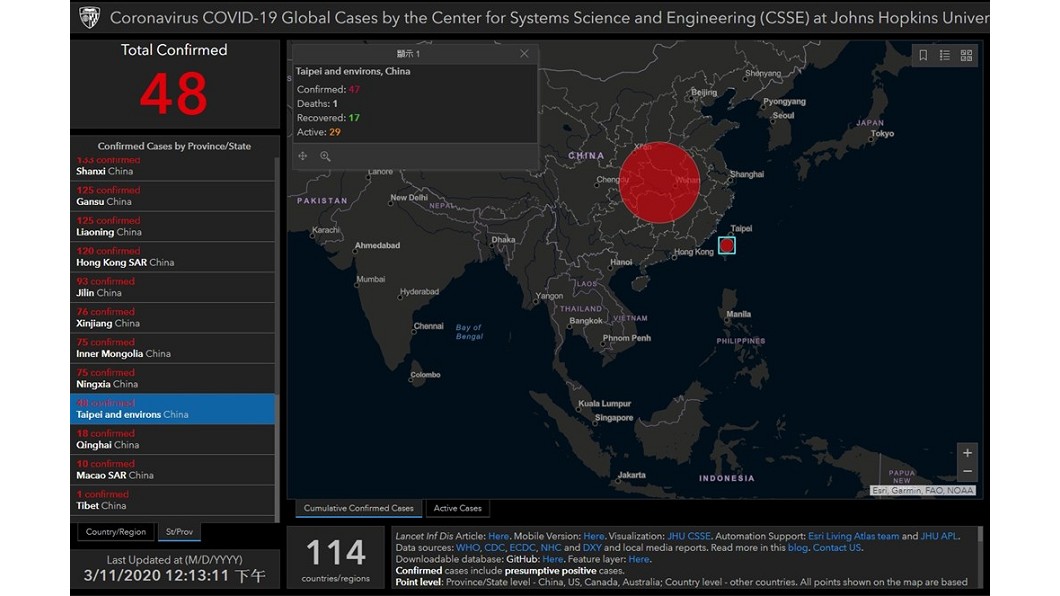
Task: Open the GitHub Here link
Action: tap(552, 559)
